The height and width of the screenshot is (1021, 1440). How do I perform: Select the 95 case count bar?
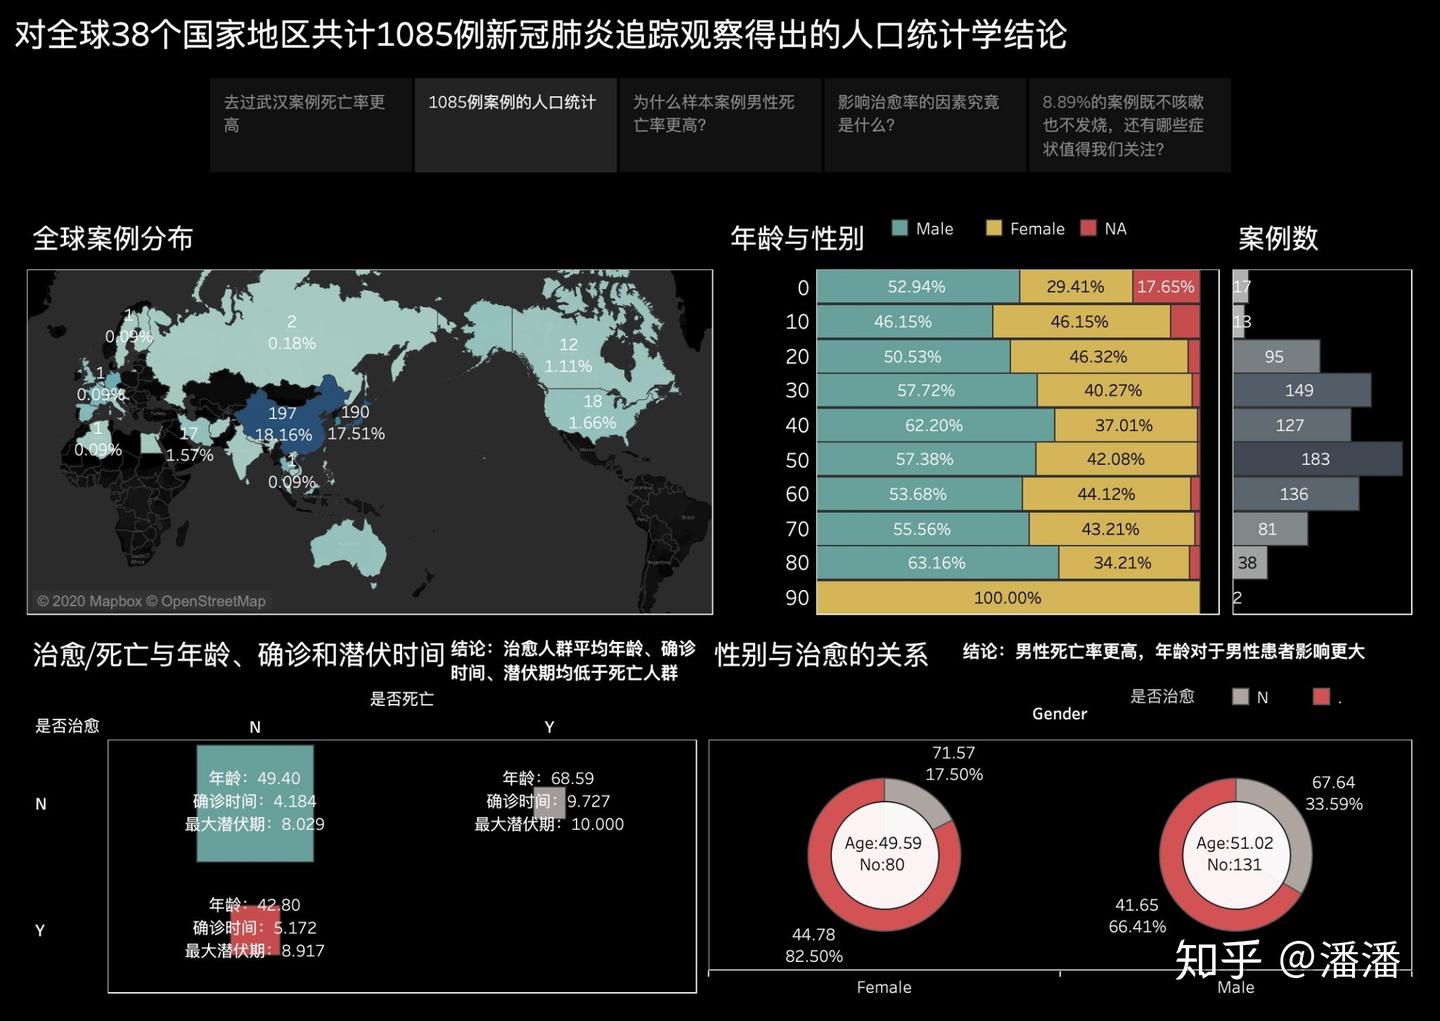(x=1277, y=356)
